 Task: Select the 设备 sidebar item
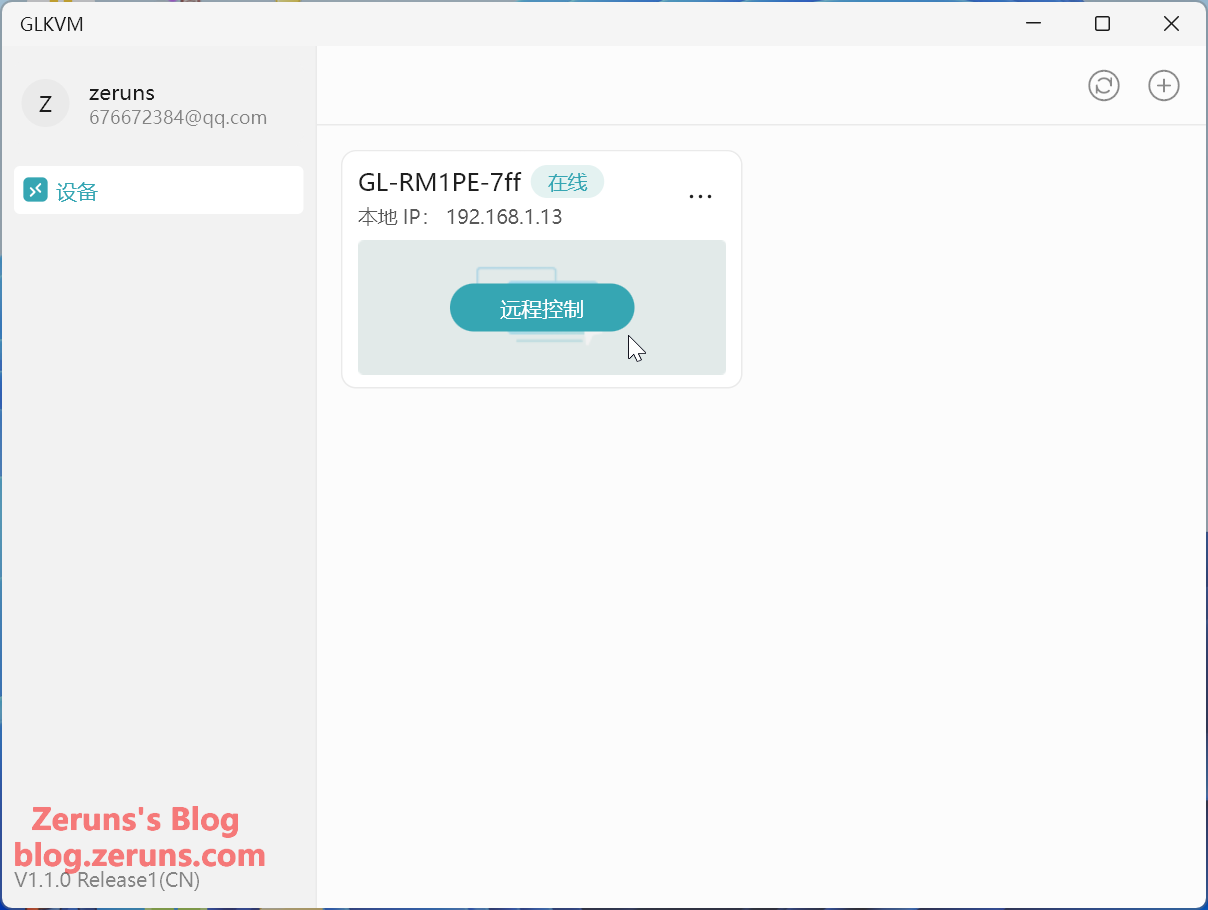(158, 191)
